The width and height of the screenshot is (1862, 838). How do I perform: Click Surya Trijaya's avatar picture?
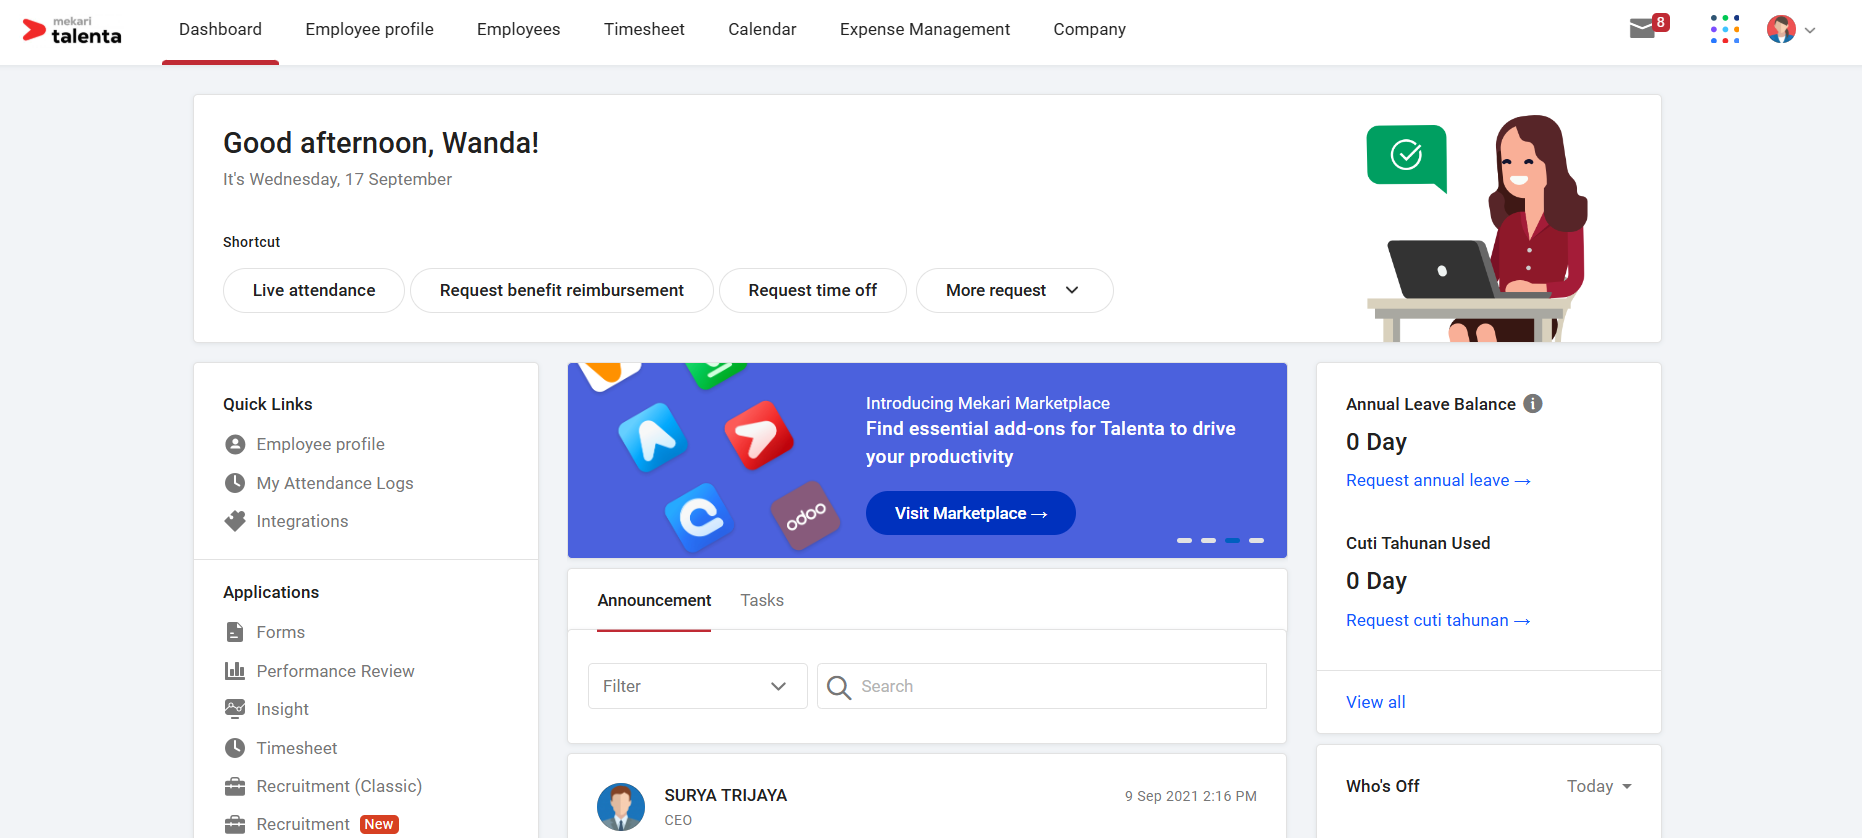[x=620, y=806]
